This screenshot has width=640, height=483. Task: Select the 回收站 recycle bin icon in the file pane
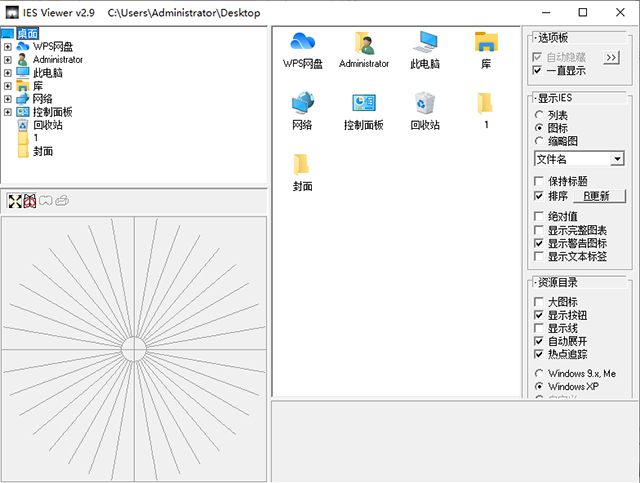425,103
